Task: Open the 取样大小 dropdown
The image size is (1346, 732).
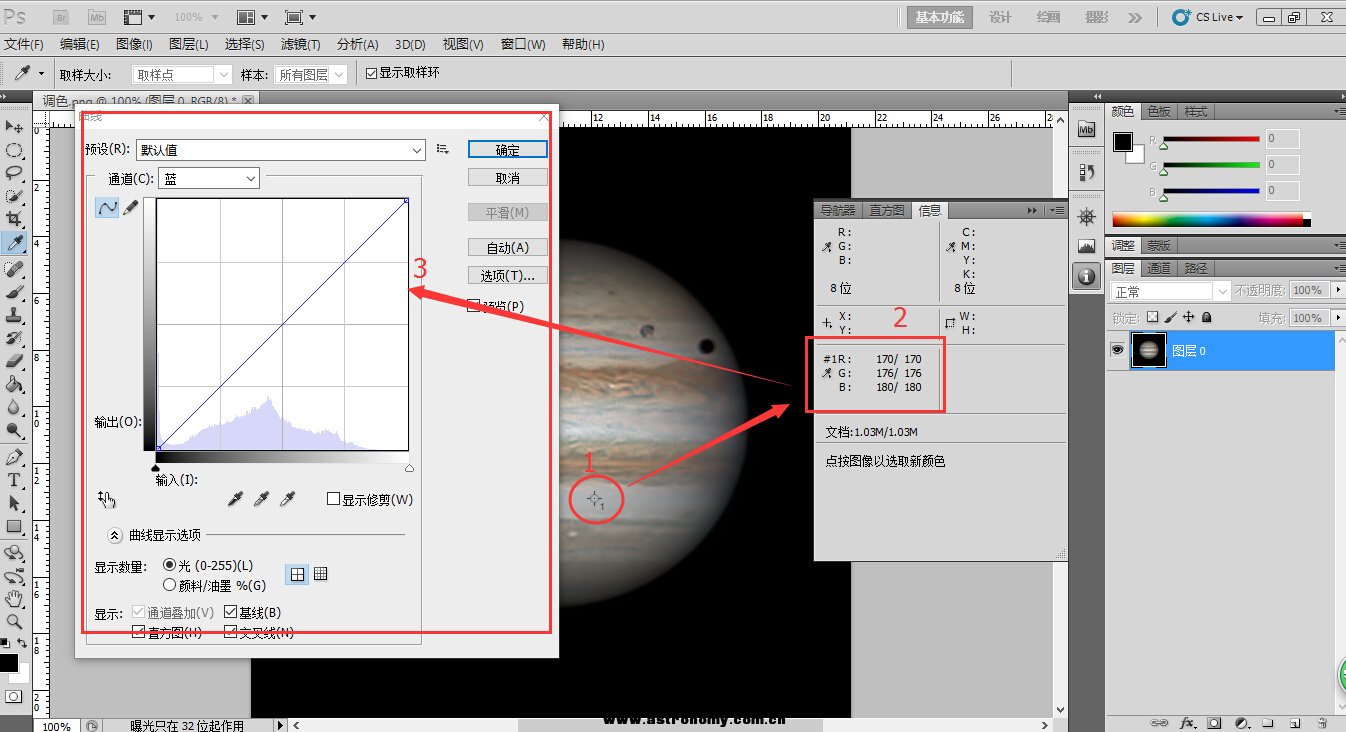Action: (x=183, y=74)
